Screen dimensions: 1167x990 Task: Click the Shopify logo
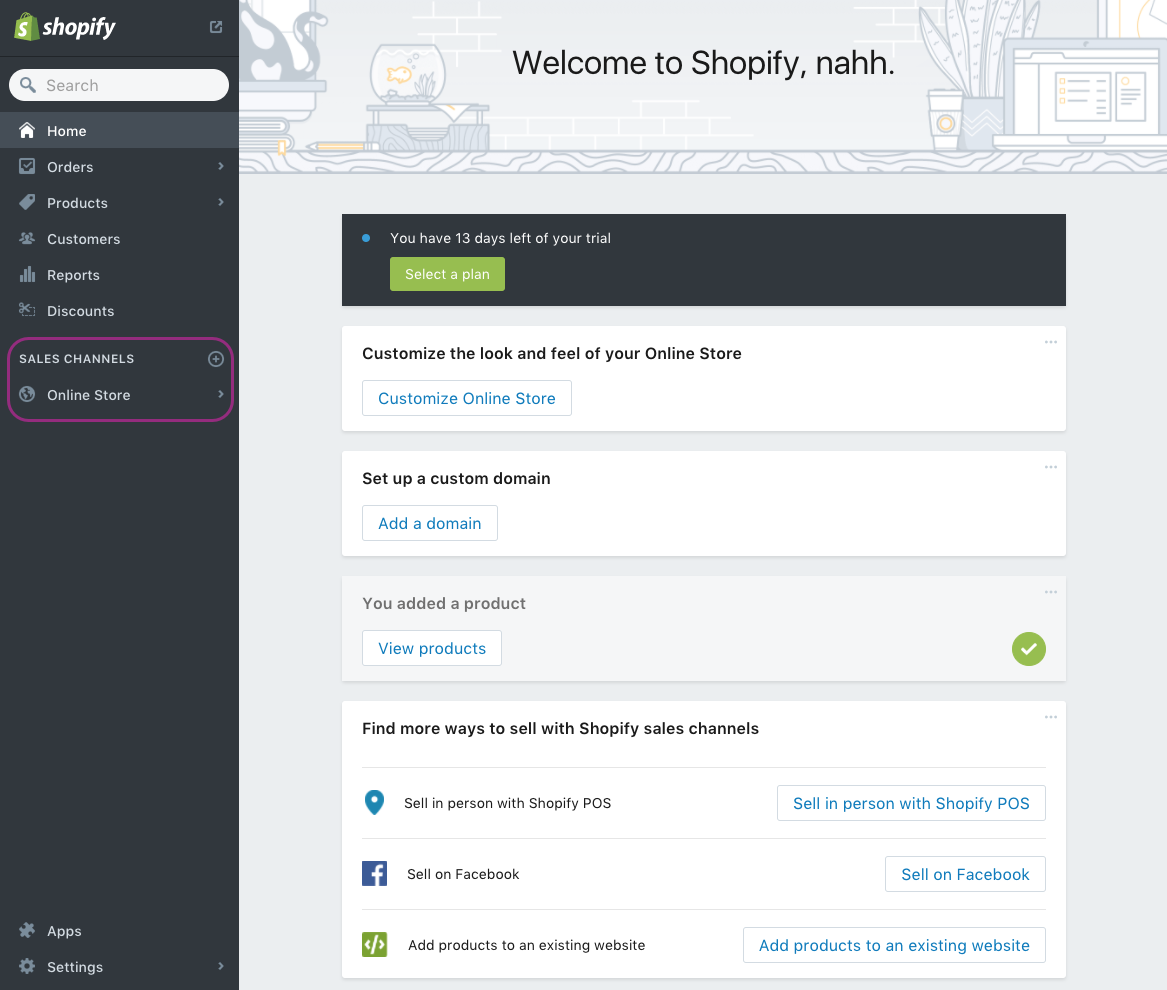point(65,28)
